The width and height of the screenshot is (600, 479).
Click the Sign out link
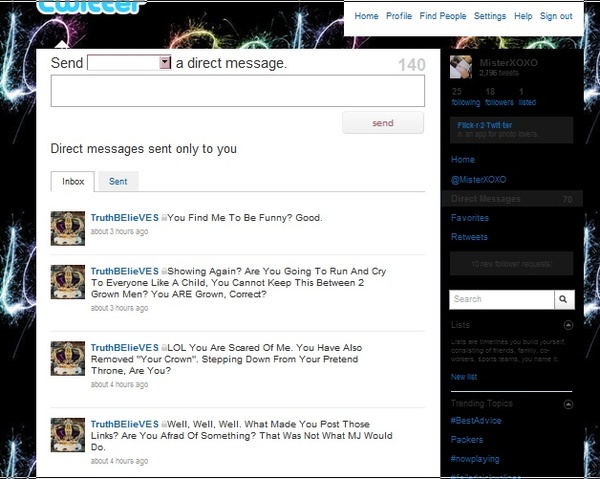(x=556, y=16)
